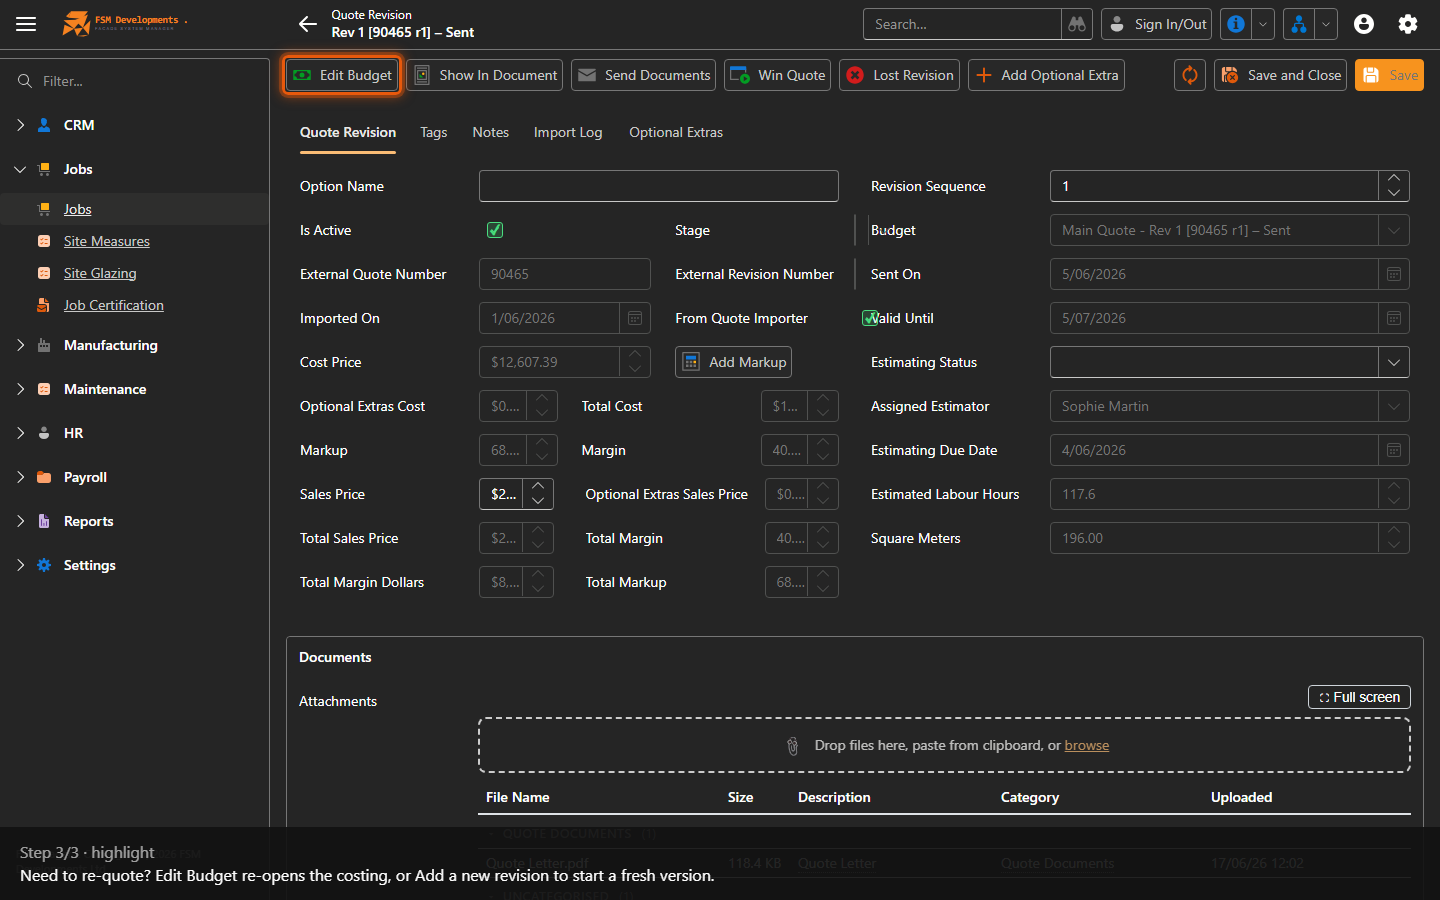Open calendar picker for Sent On
Viewport: 1440px width, 900px height.
point(1394,274)
